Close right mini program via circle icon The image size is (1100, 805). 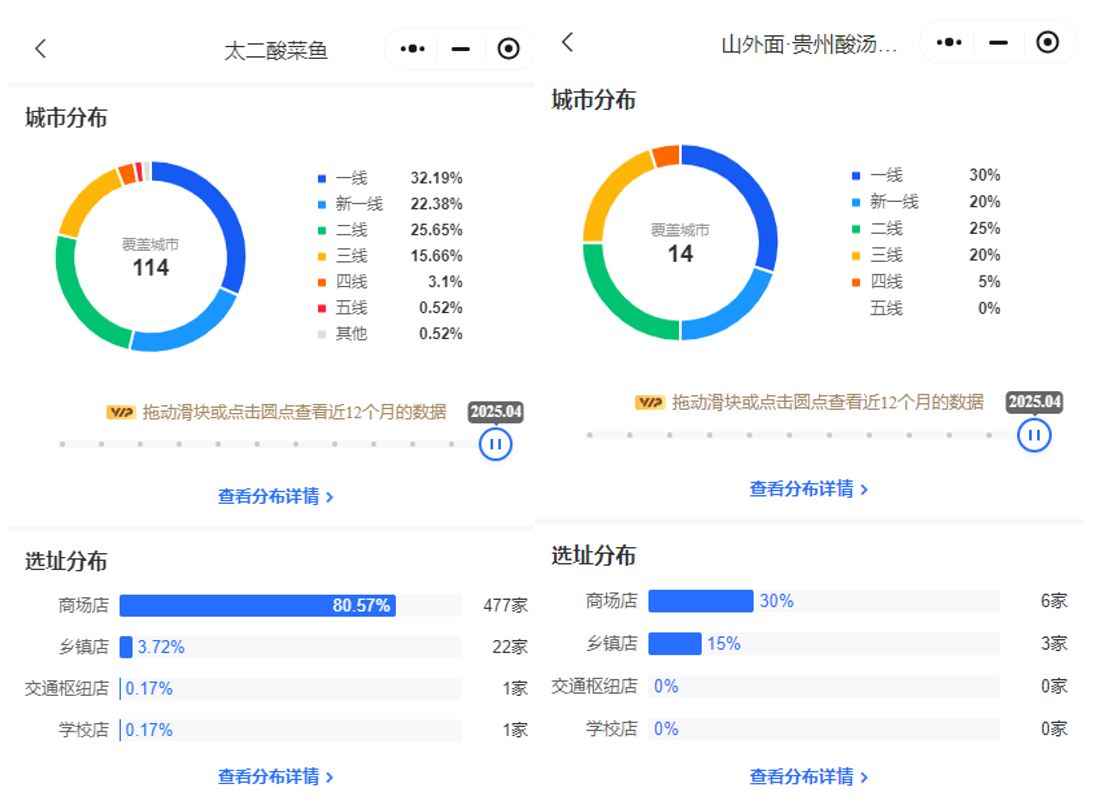[x=1047, y=42]
